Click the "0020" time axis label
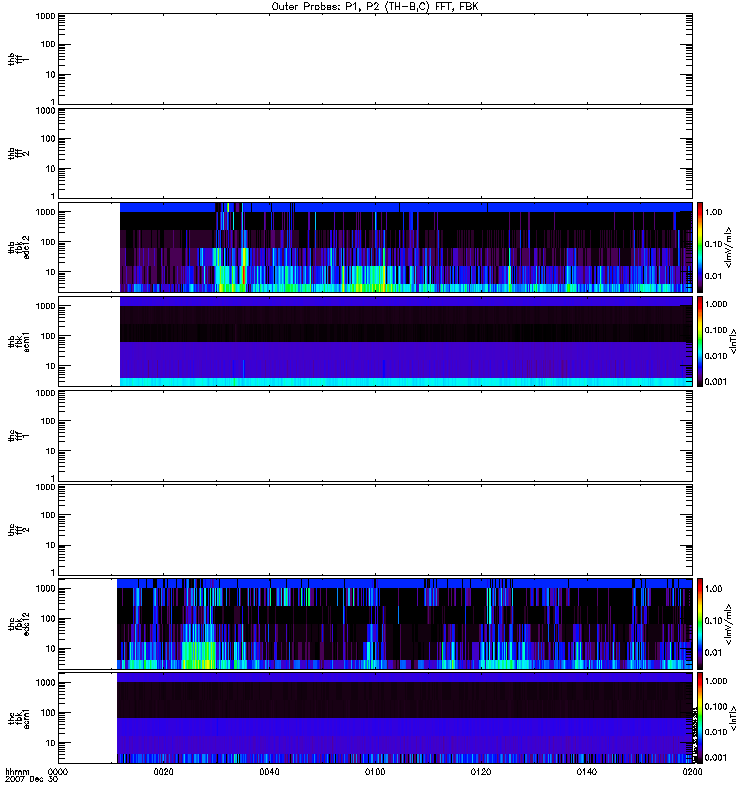Viewport: 750px width, 800px height. point(163,772)
